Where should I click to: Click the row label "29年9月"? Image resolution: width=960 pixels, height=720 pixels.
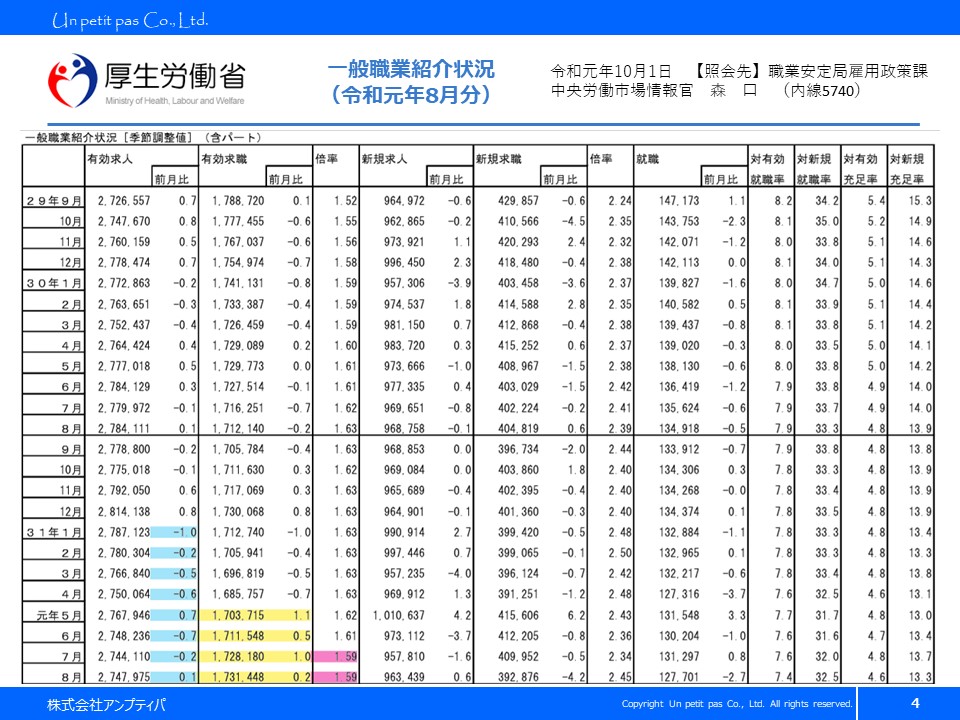click(54, 201)
